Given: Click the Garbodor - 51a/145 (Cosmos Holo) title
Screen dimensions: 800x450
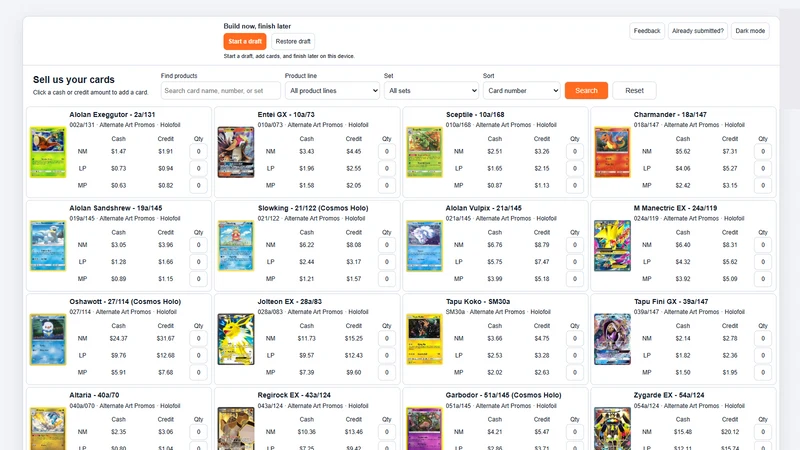Looking at the screenshot, I should point(503,395).
